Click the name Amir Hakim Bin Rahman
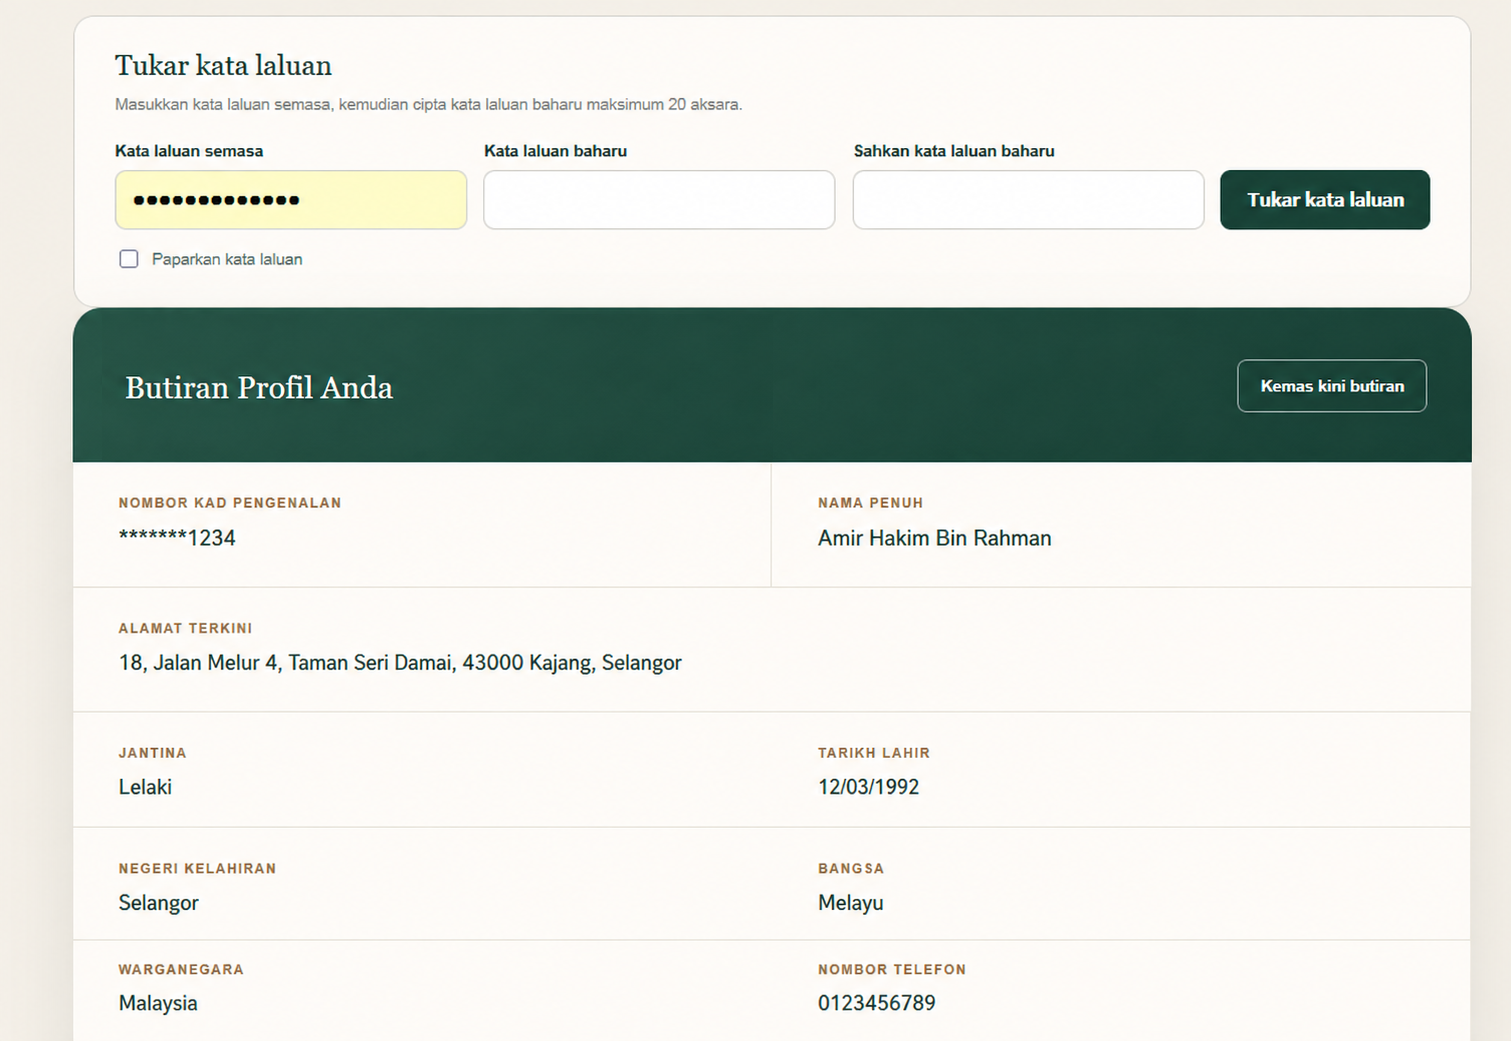This screenshot has height=1041, width=1511. click(x=935, y=538)
